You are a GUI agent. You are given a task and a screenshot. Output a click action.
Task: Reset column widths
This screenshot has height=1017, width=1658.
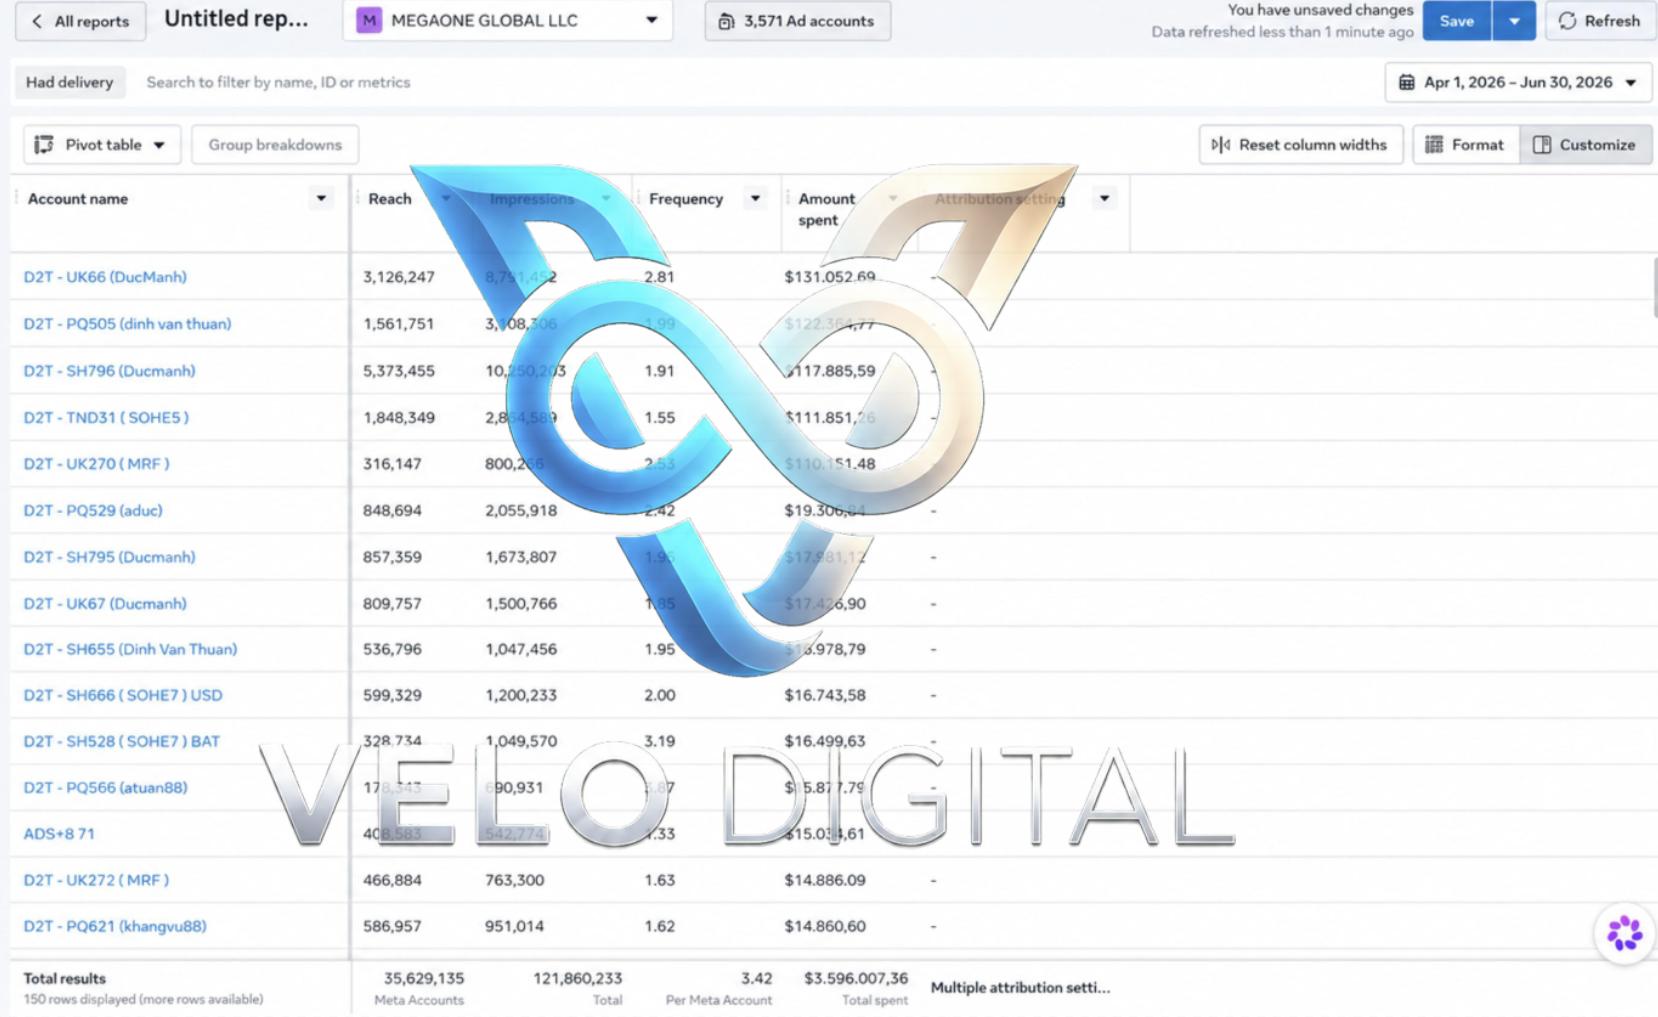[1301, 145]
